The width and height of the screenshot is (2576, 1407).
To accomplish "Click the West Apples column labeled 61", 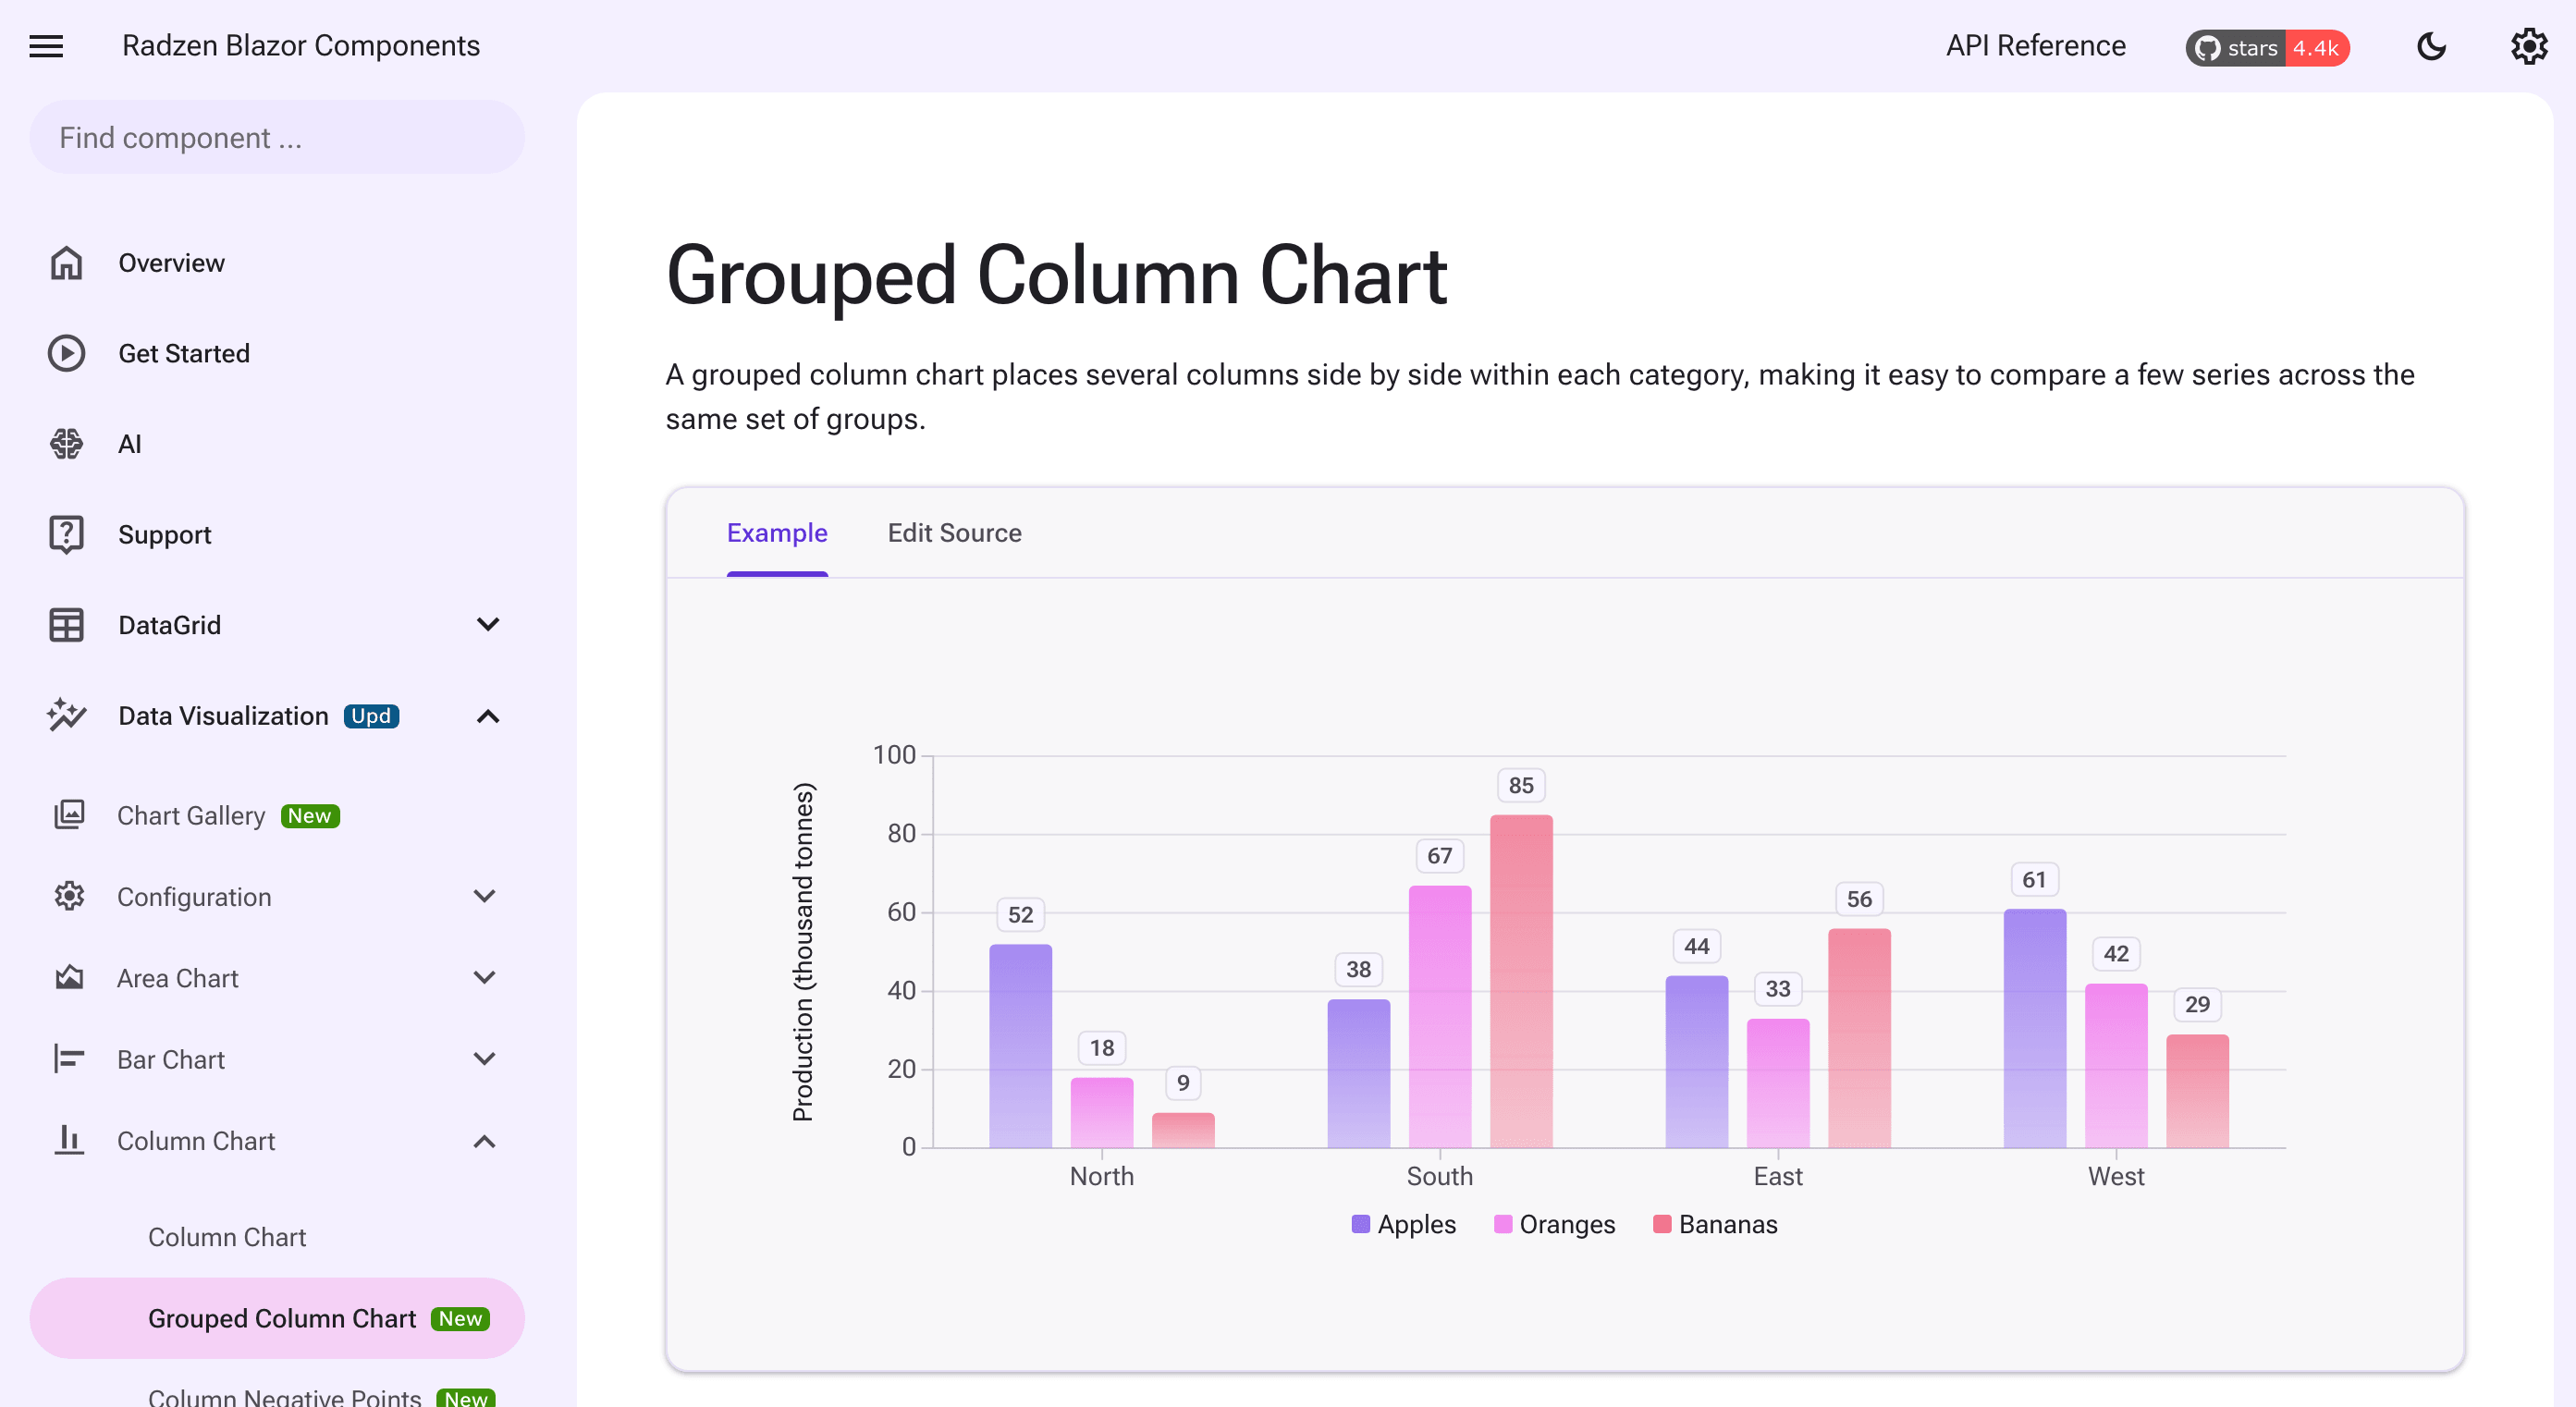I will click(x=2034, y=1028).
